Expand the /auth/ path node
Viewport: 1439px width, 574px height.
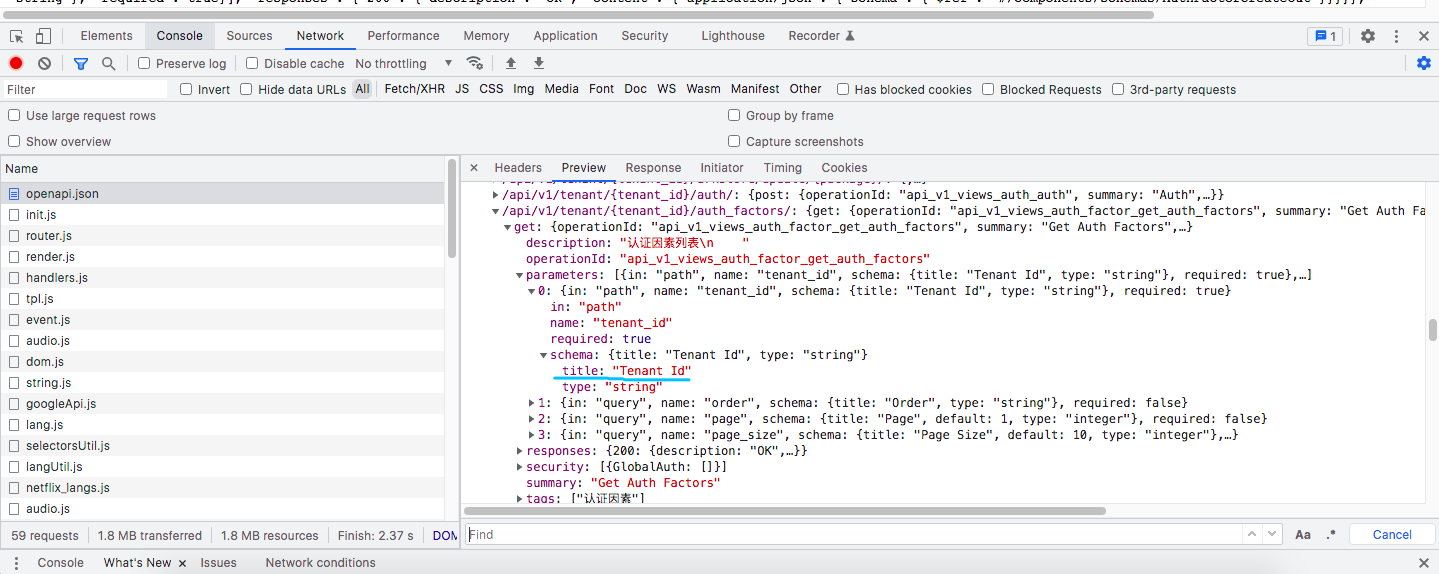coord(496,195)
